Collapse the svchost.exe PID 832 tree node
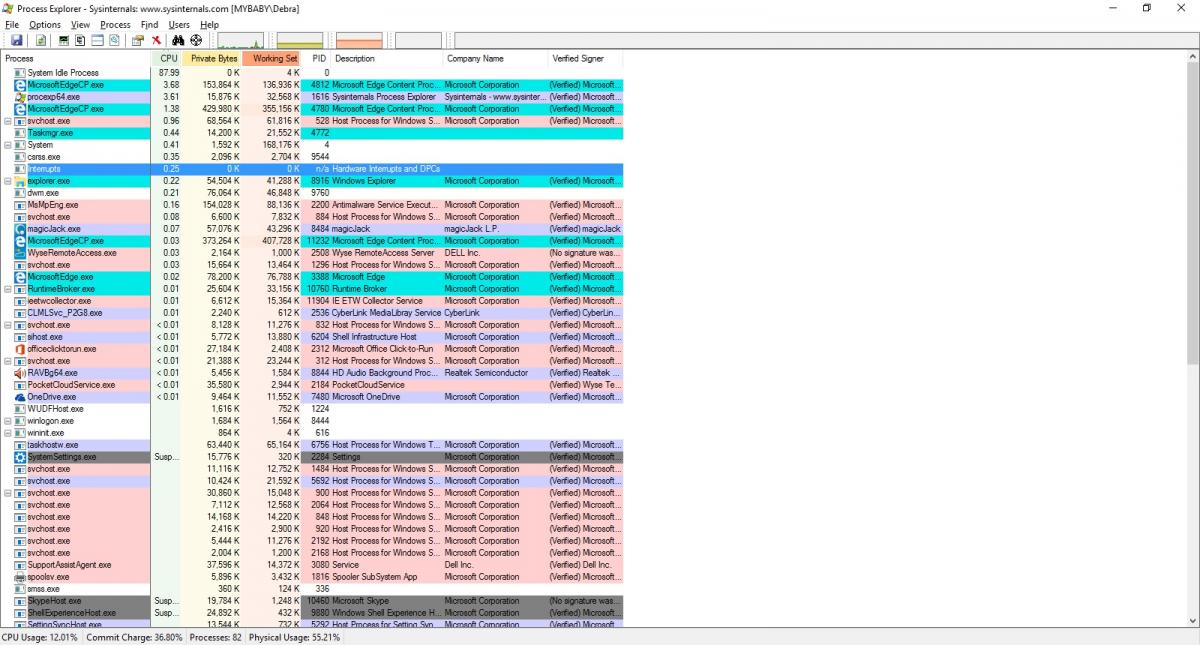1200x645 pixels. pos(8,325)
